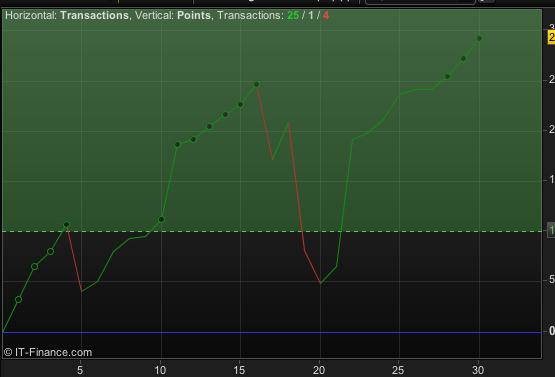Click the data point marker at transaction 10
555x377 pixels.
click(x=161, y=219)
